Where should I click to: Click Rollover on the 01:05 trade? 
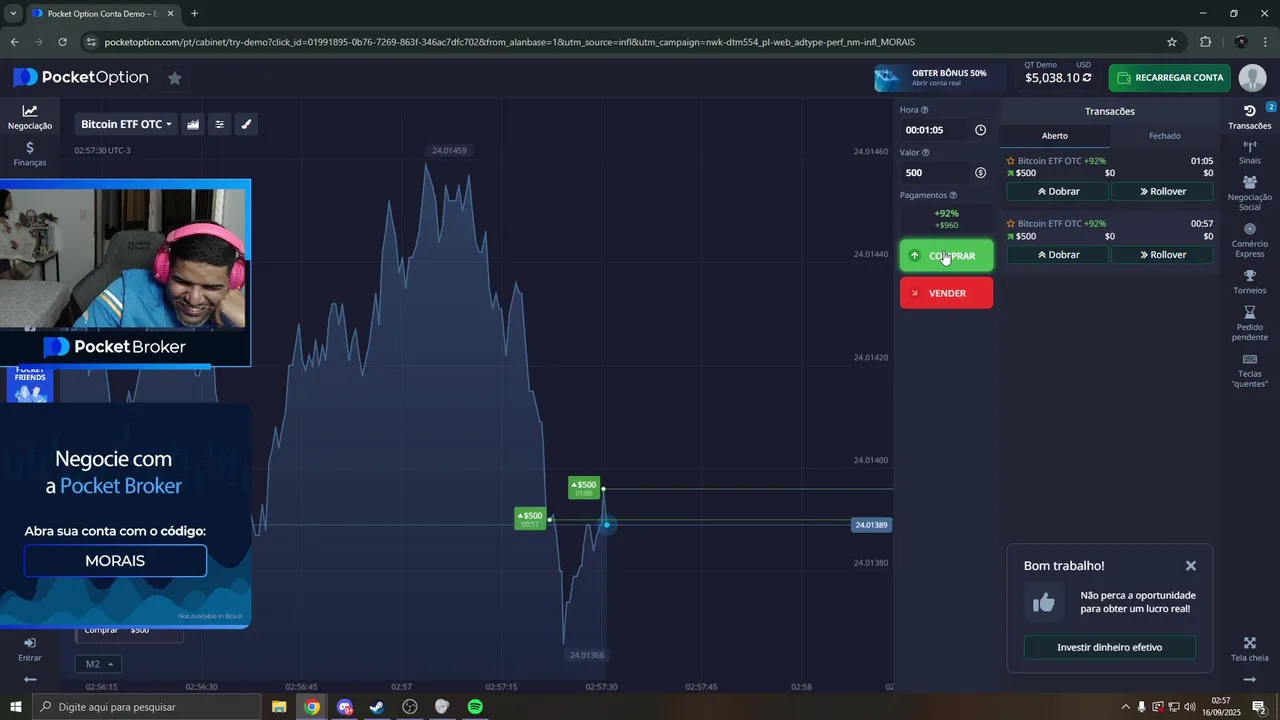1162,191
